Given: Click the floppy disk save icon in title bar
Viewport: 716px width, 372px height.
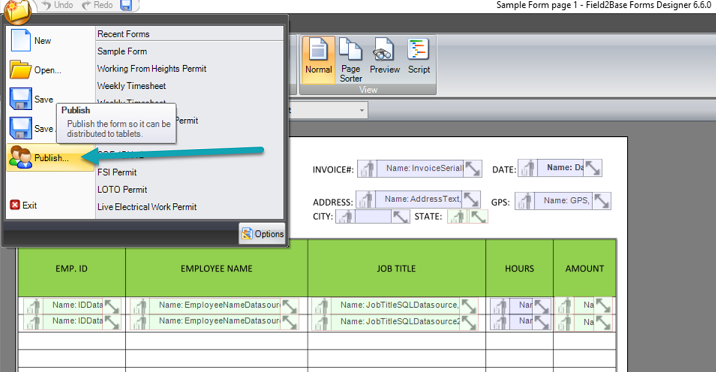Looking at the screenshot, I should [x=126, y=5].
